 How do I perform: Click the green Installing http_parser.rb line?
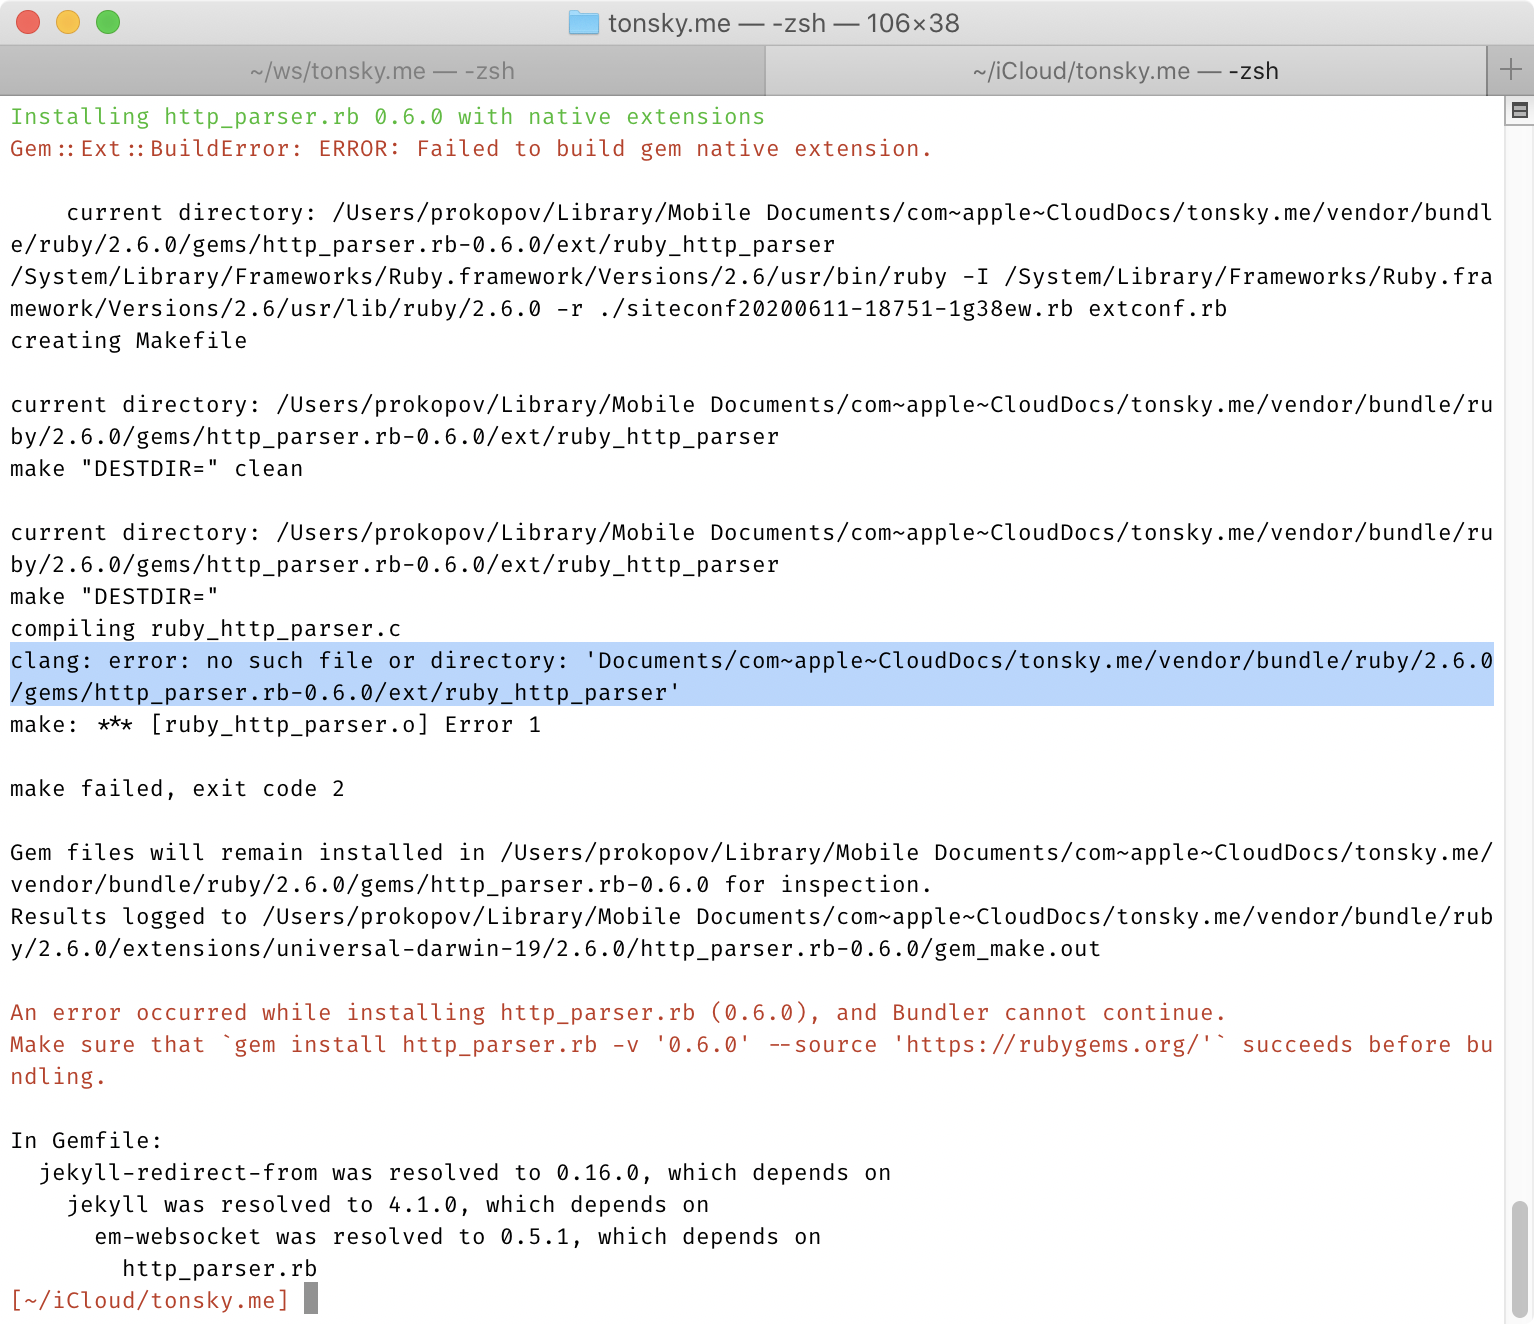point(387,117)
